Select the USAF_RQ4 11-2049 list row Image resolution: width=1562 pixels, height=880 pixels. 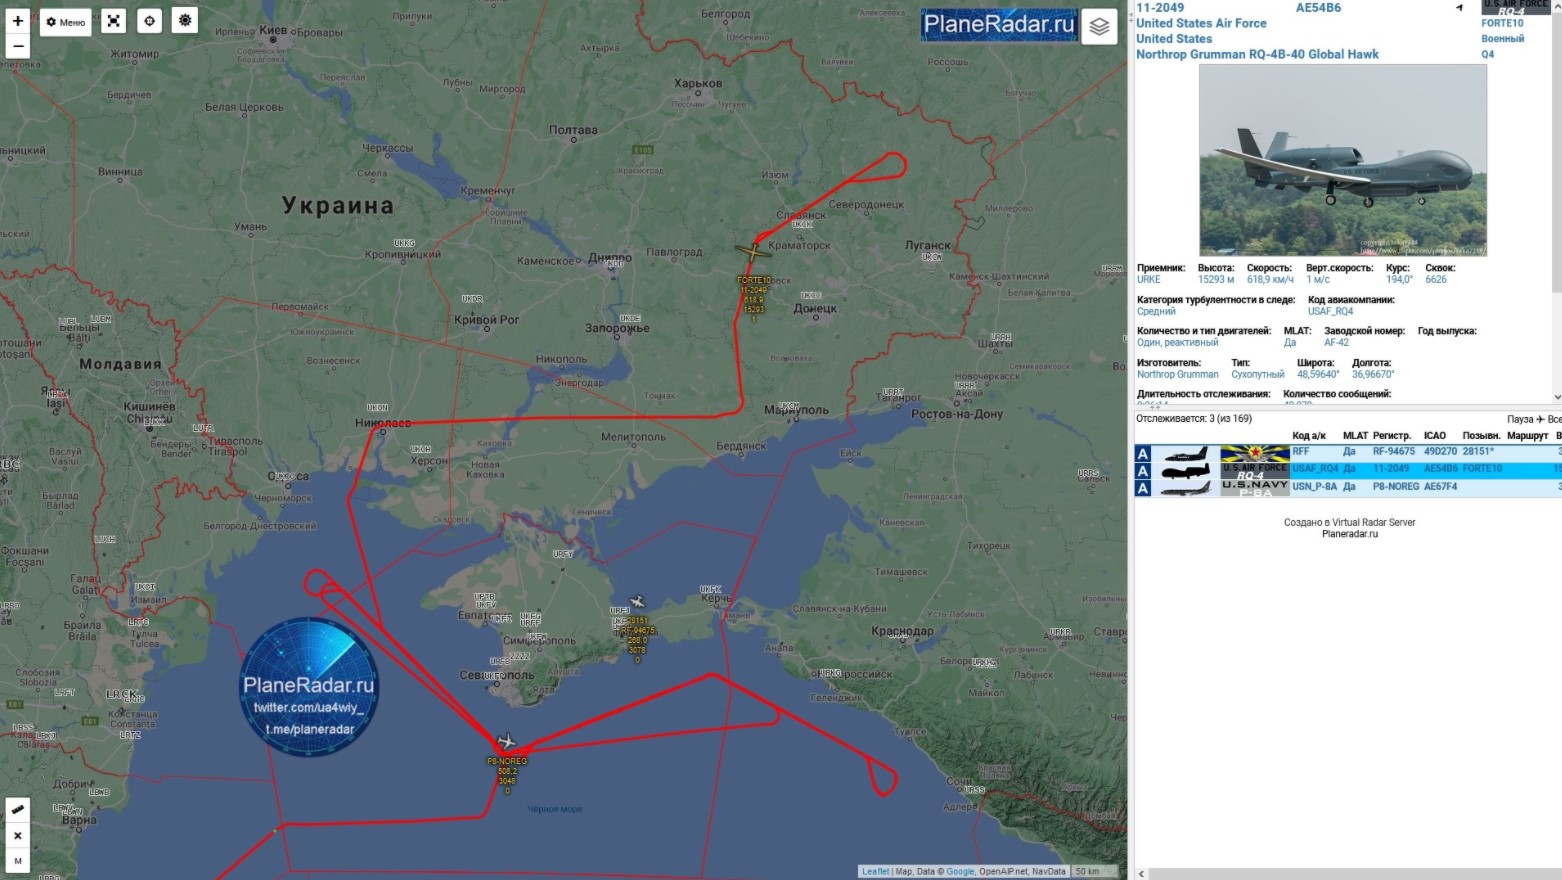[x=1347, y=469]
